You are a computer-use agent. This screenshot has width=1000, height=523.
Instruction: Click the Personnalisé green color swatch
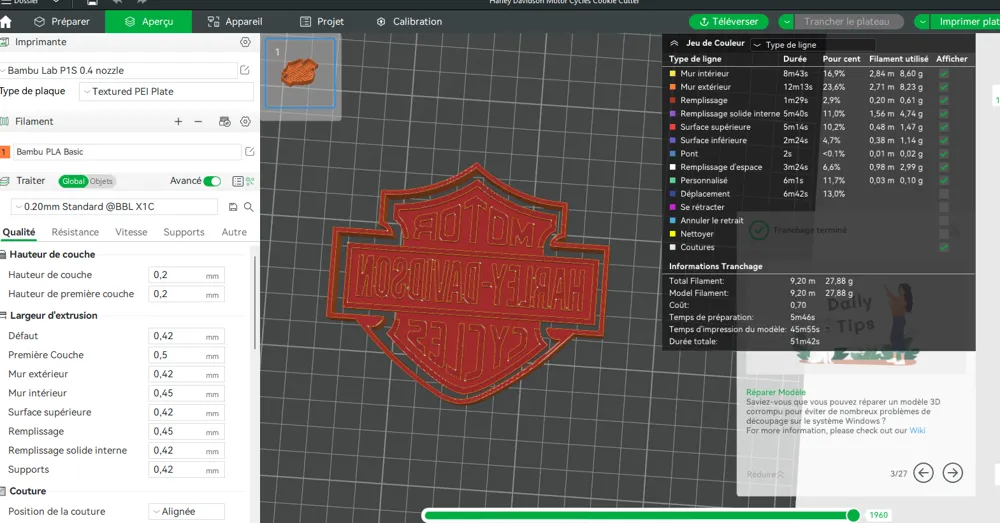(672, 180)
